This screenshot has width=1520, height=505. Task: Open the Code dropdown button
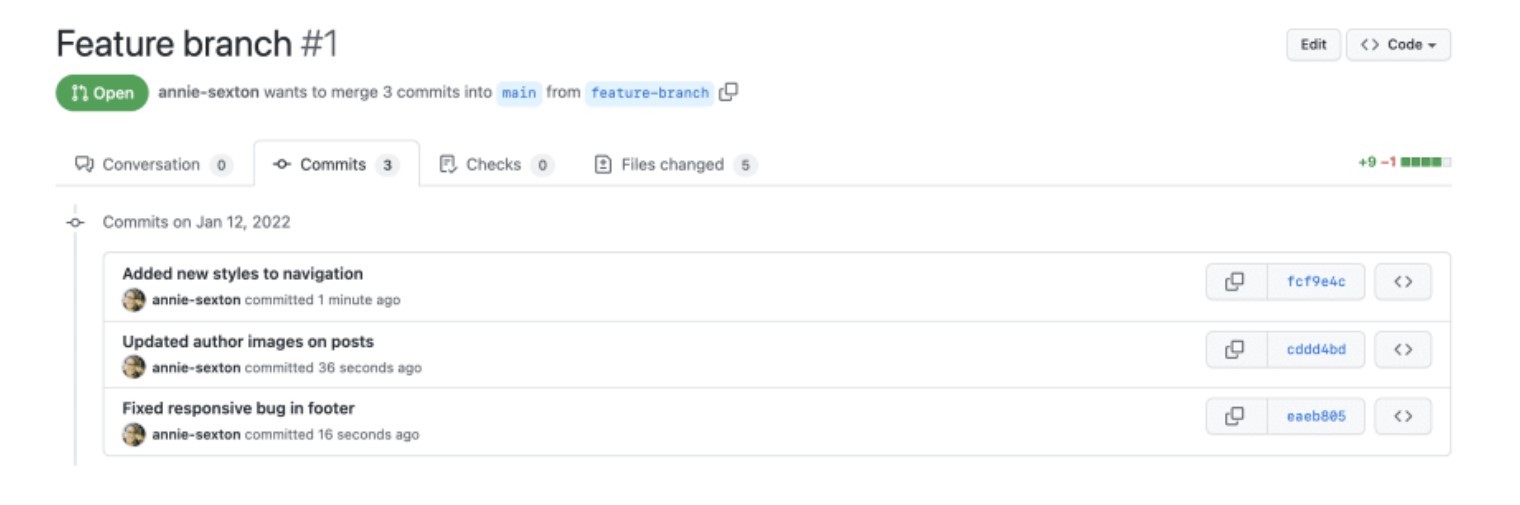tap(1398, 45)
